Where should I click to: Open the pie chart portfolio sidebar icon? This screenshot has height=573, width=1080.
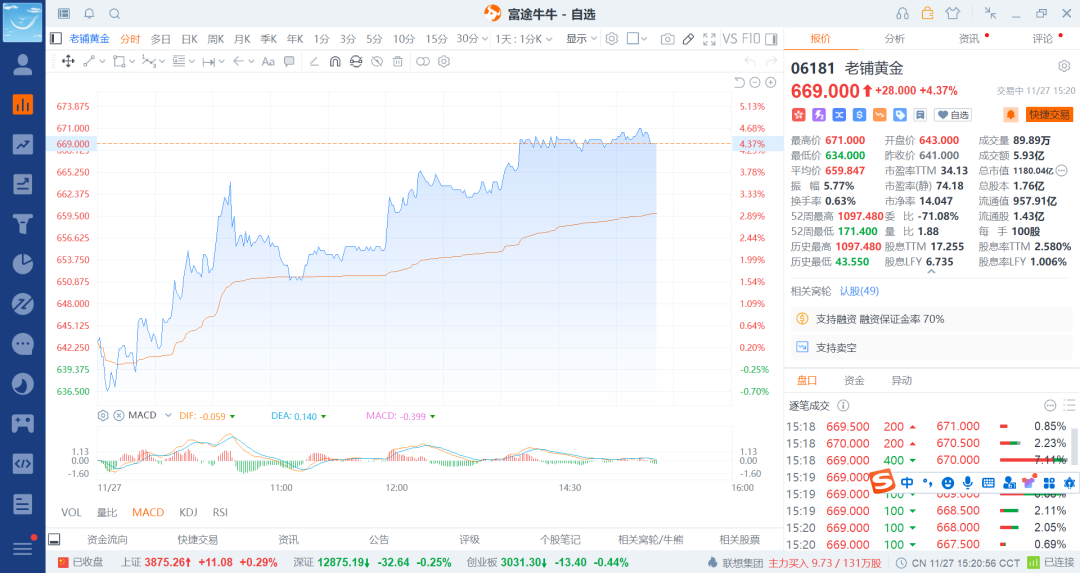coord(23,264)
